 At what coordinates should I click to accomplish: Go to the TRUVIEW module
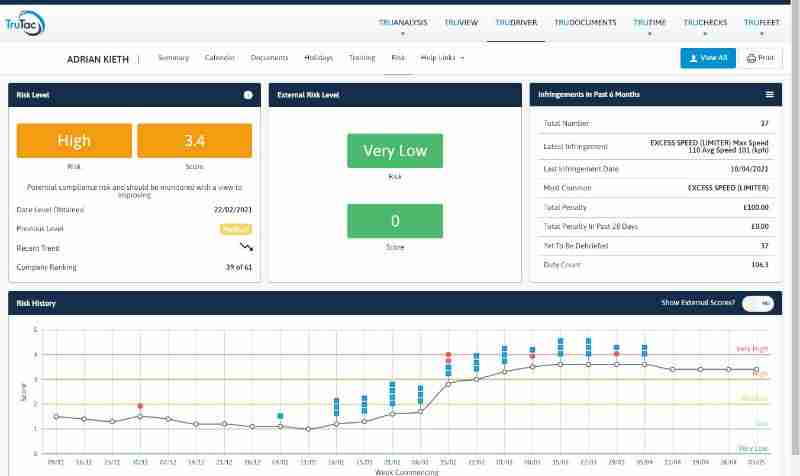(x=461, y=22)
